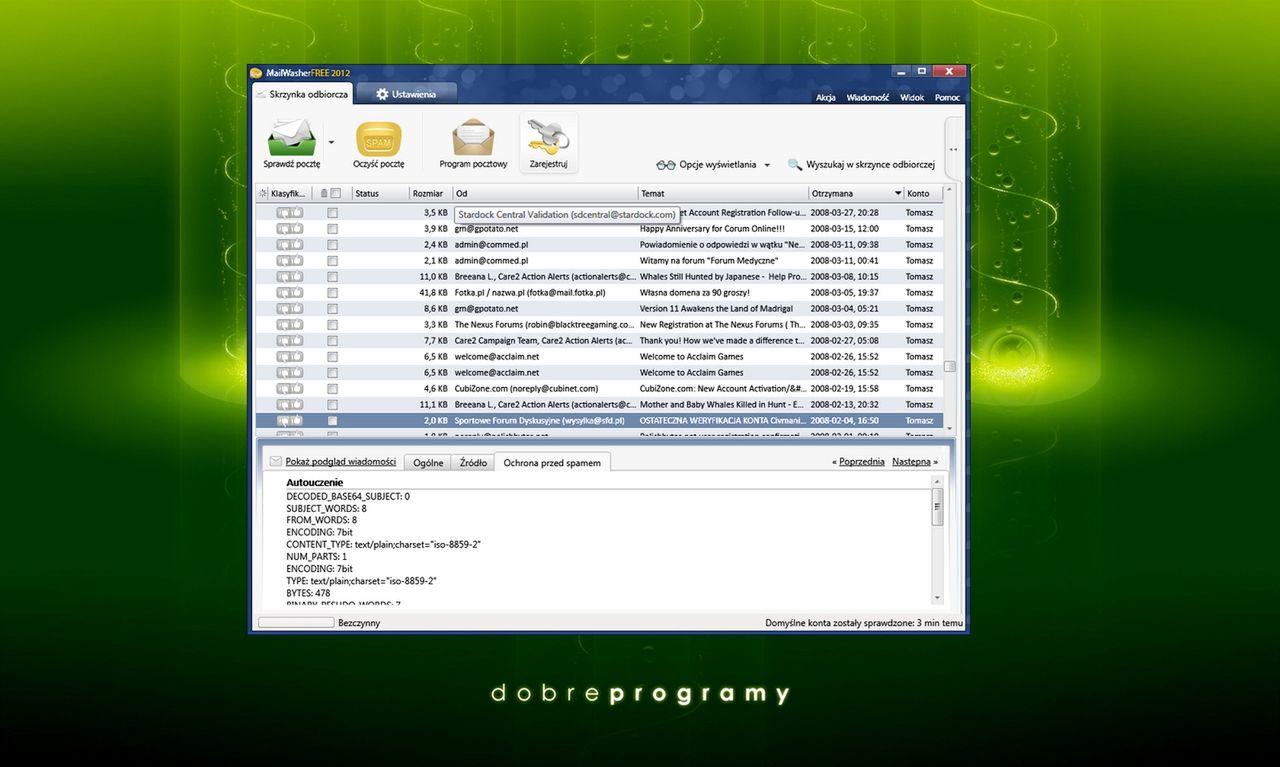Viewport: 1280px width, 767px height.
Task: Click thumbs rating icon for Mother and Baby Whales email
Action: pos(290,405)
